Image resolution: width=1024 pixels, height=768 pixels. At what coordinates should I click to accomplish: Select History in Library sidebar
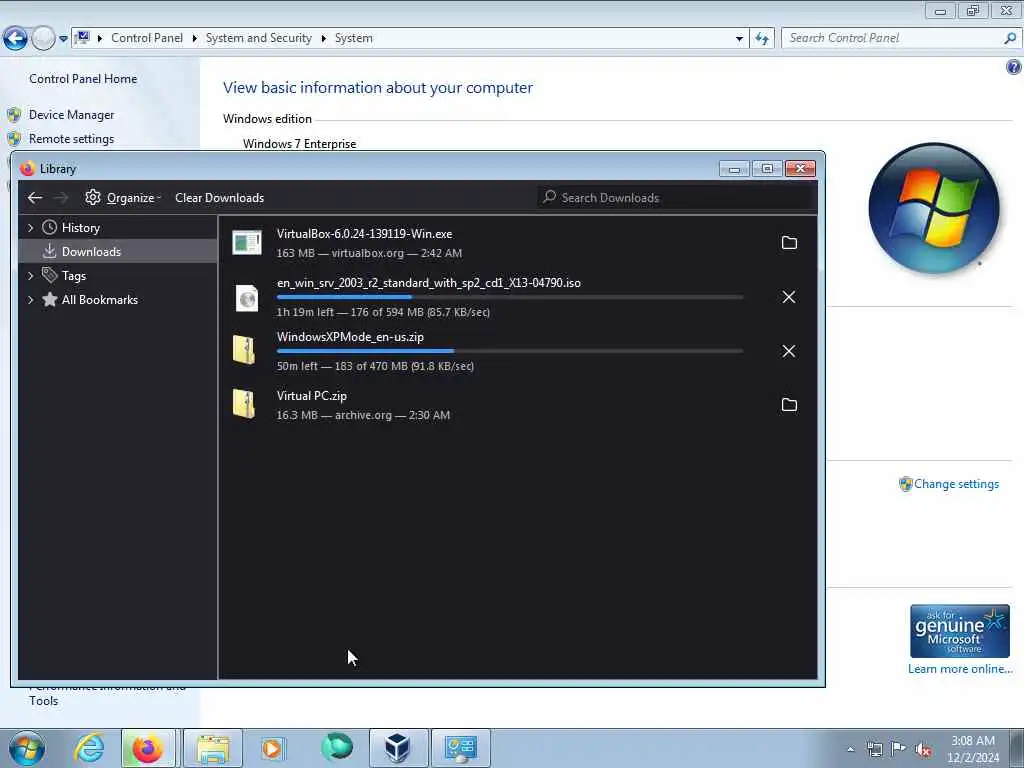(x=80, y=227)
